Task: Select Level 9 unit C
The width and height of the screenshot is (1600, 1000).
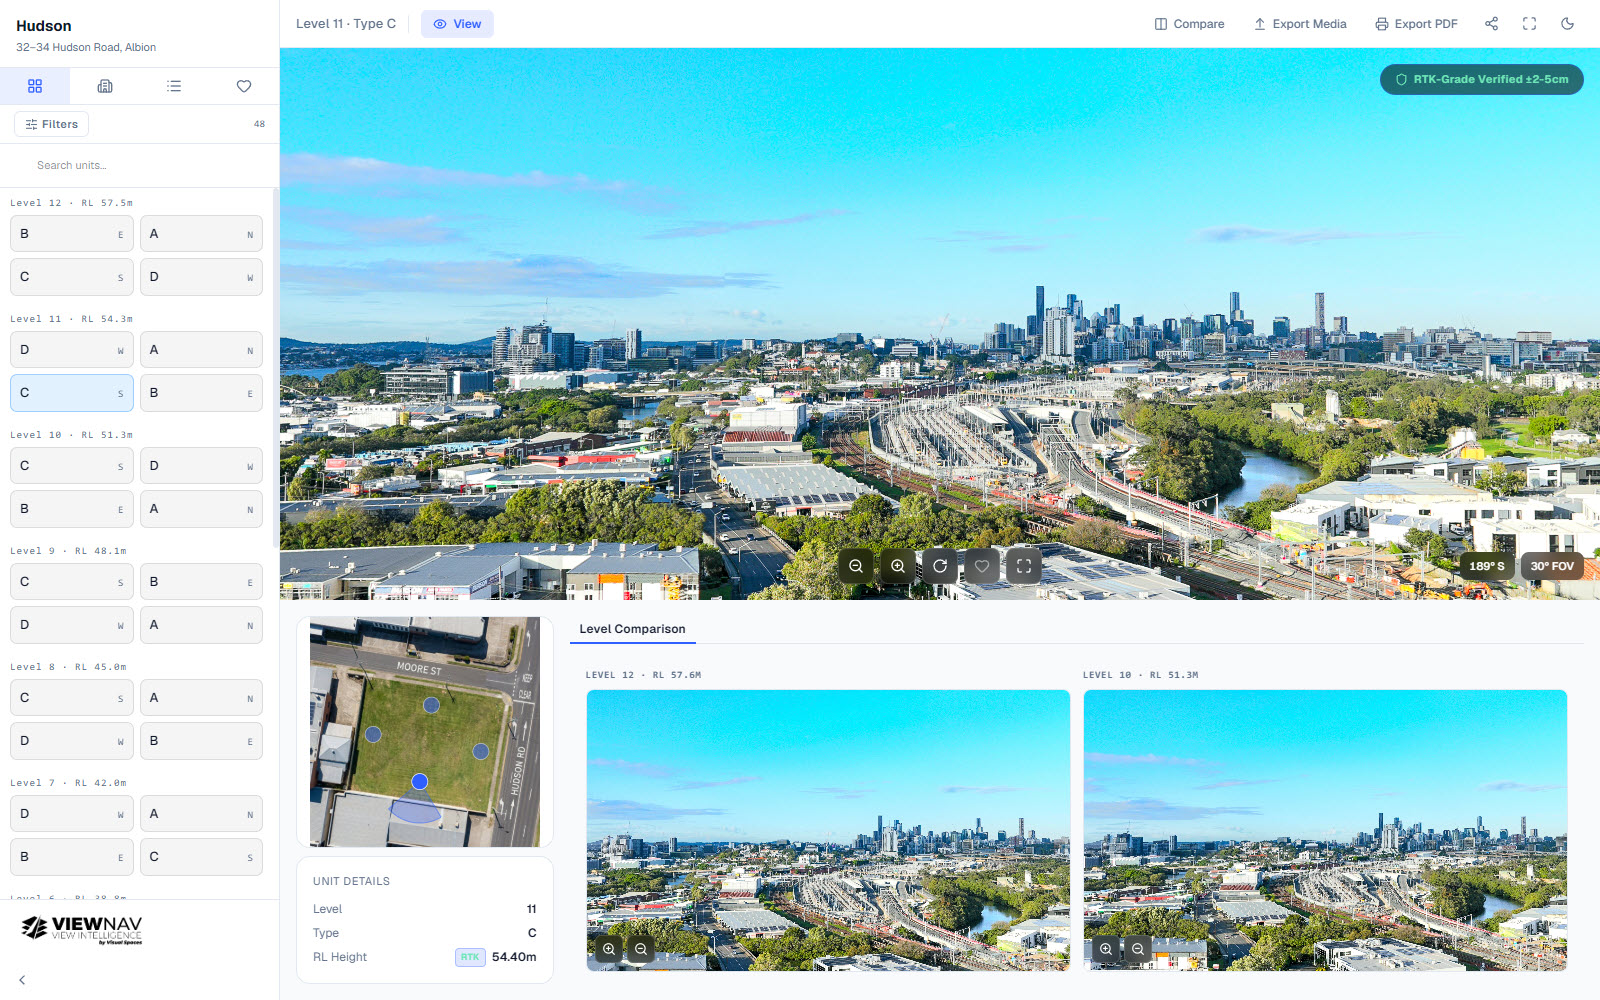Action: click(x=72, y=582)
